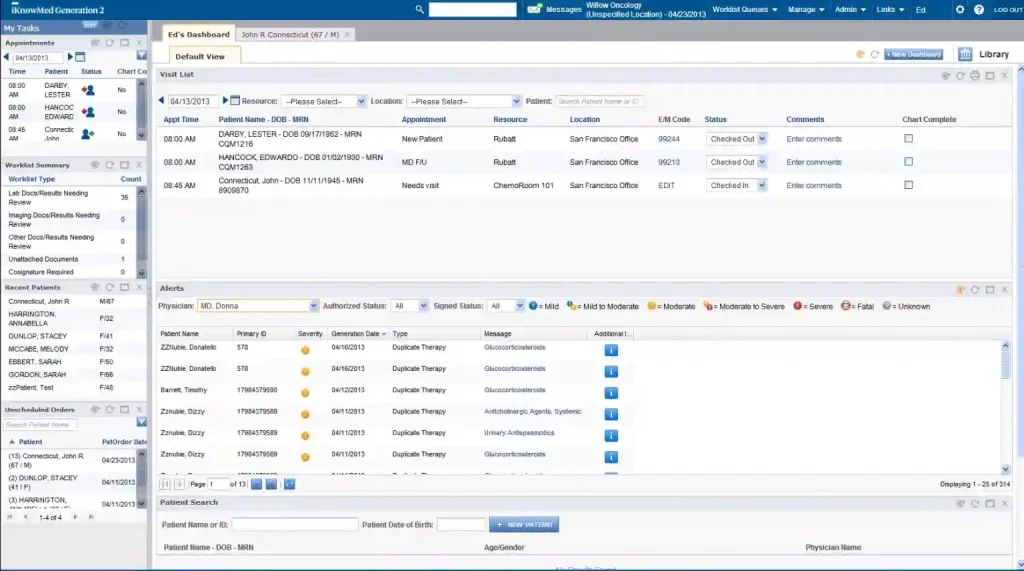Viewport: 1024px width, 571px height.
Task: Refresh the Recent Patients panel
Action: [110, 287]
